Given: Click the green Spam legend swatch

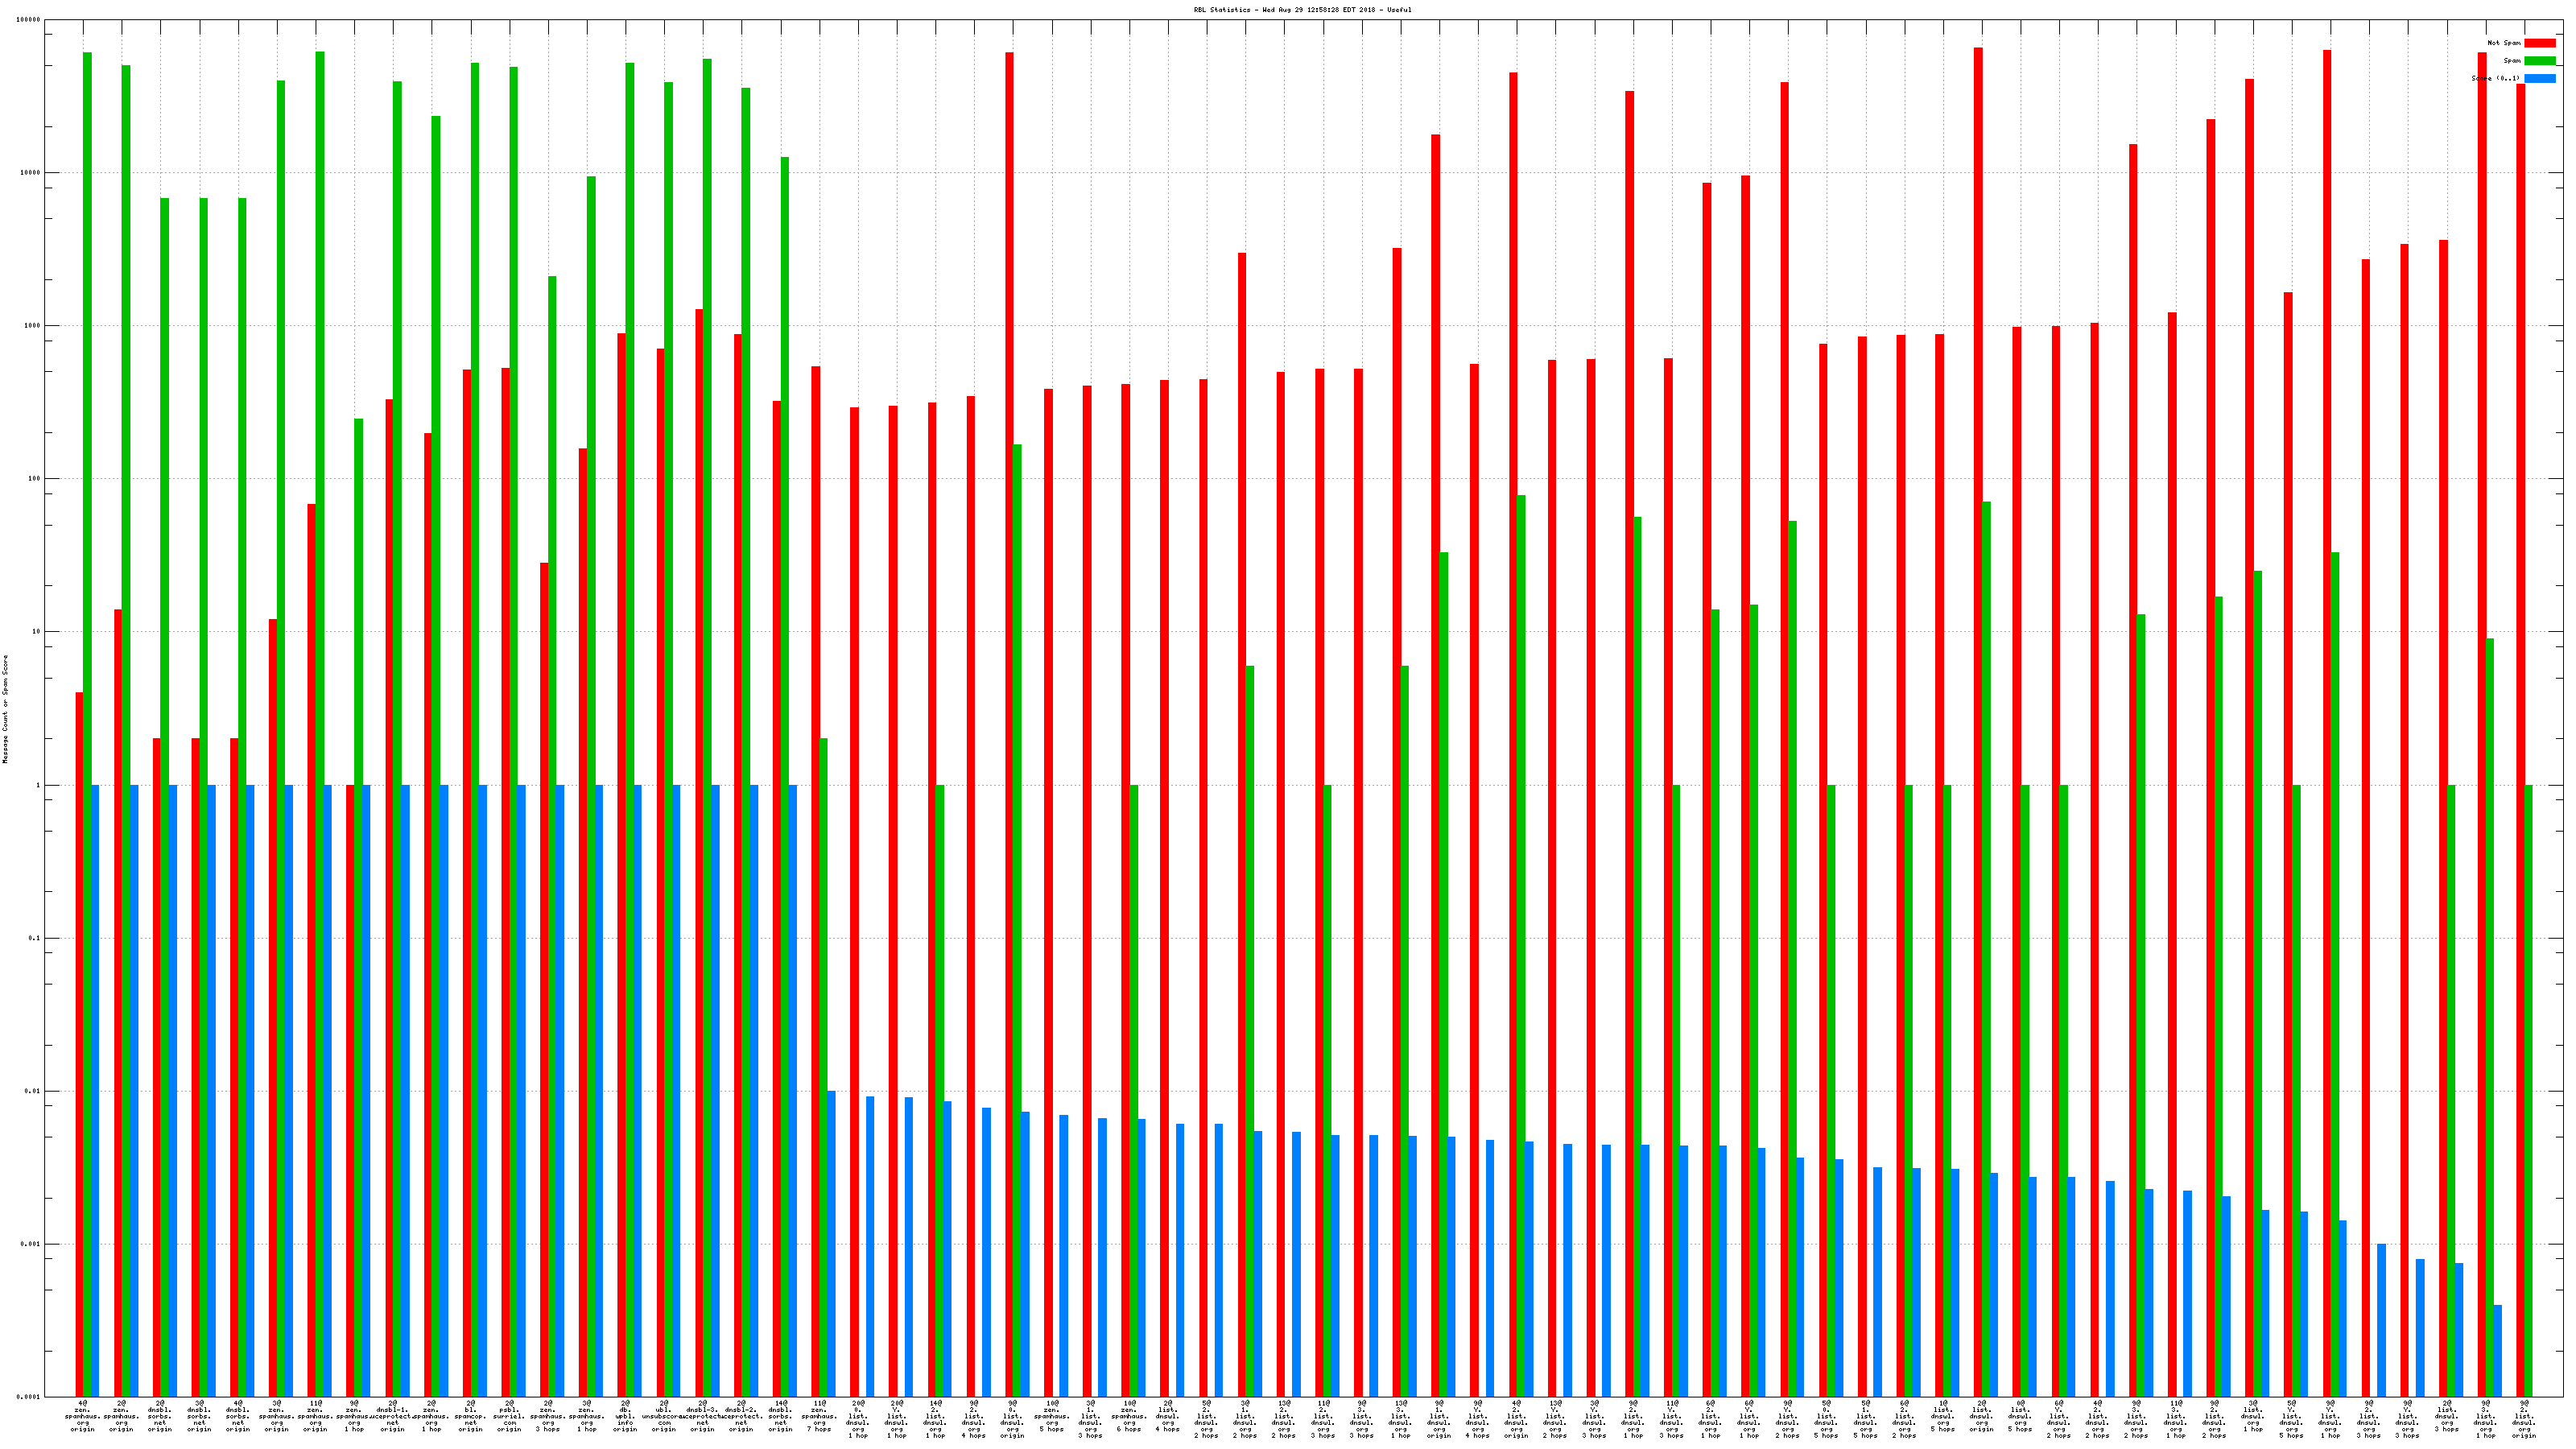Looking at the screenshot, I should click(2539, 61).
